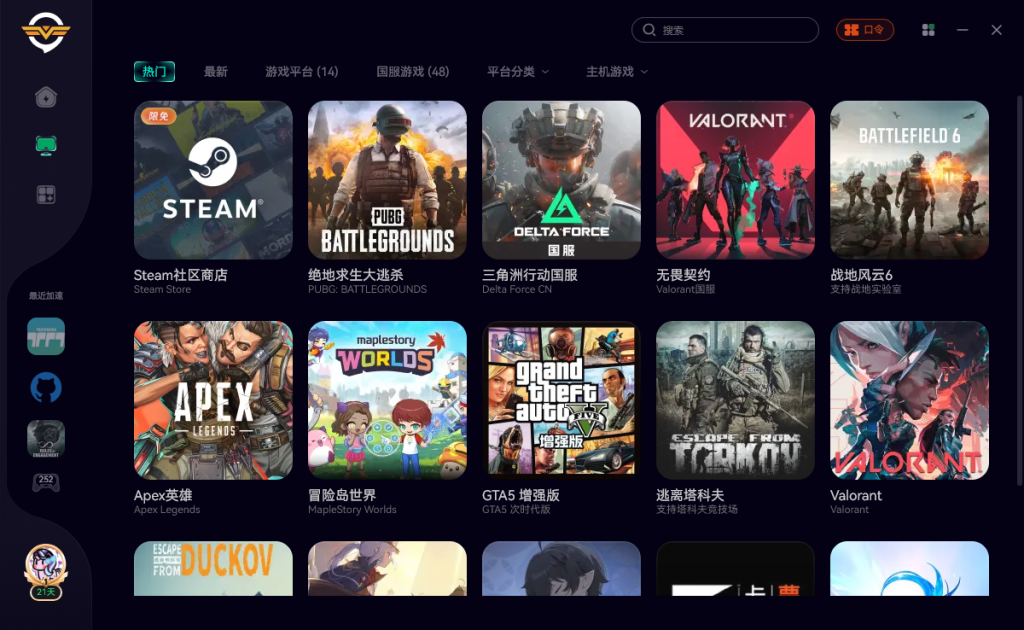Open the 国服游戏 (48) tab
Viewport: 1024px width, 630px height.
coord(413,72)
